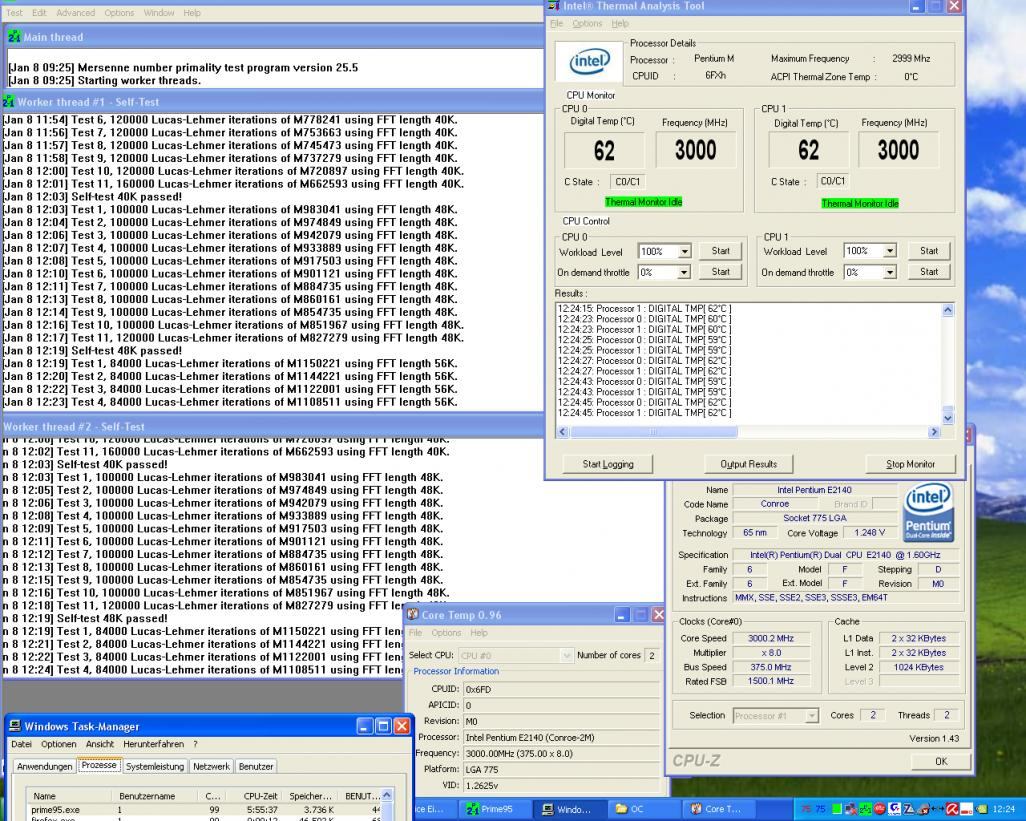Open the CPU-Z Selection processor dropdown
The height and width of the screenshot is (821, 1026).
click(x=811, y=716)
